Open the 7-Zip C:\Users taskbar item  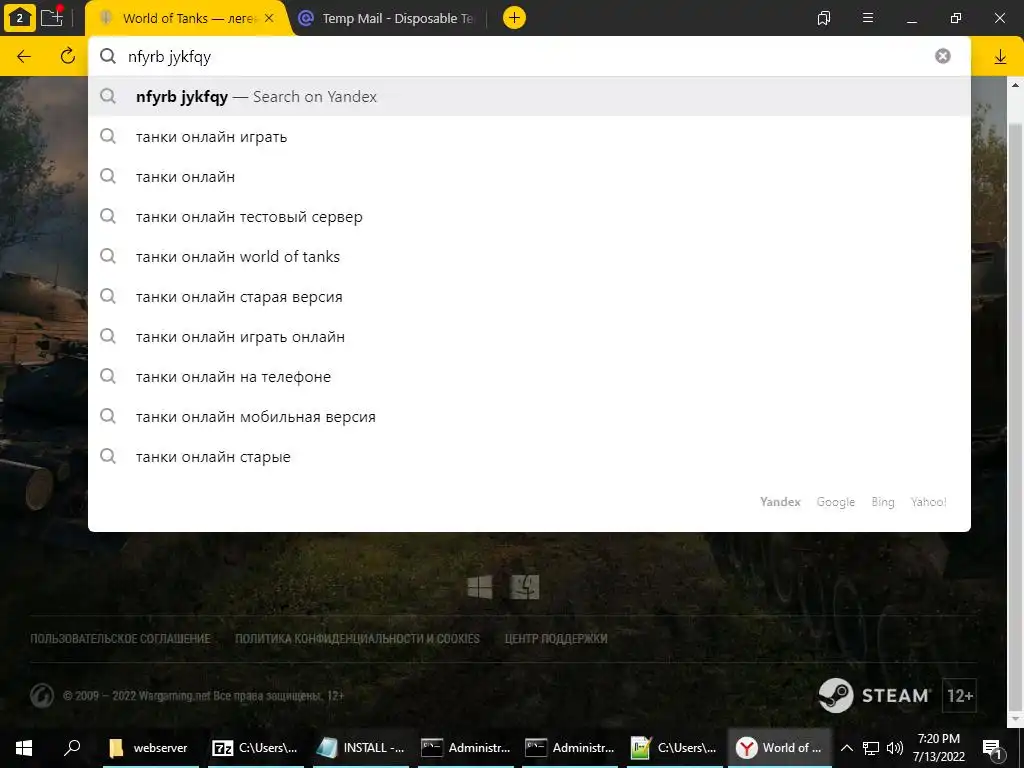(256, 748)
